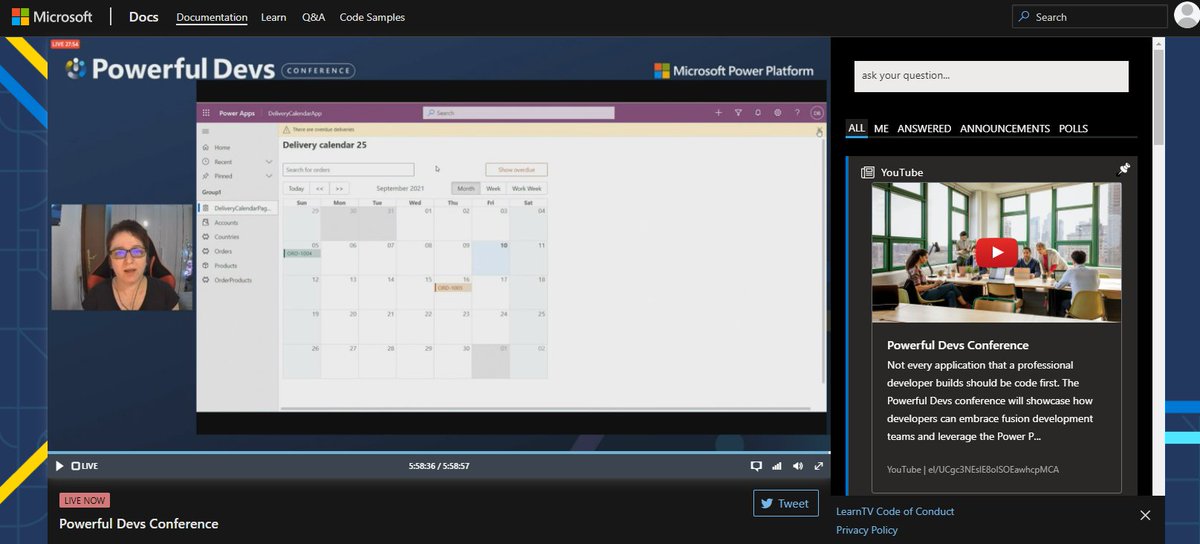1200x544 pixels.
Task: Click the Power Apps waffle launcher icon
Action: pos(206,113)
